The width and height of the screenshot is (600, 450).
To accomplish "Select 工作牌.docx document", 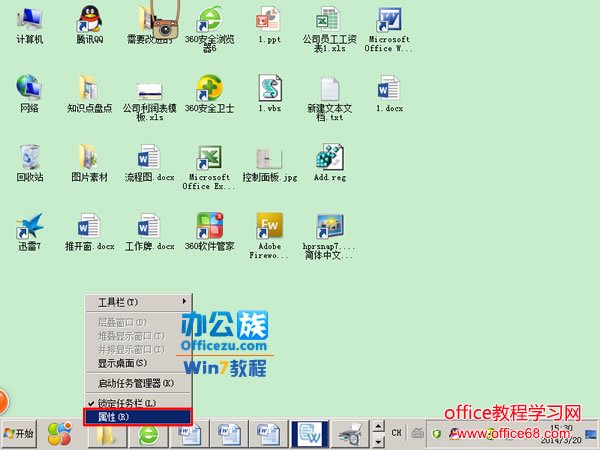I will [150, 232].
